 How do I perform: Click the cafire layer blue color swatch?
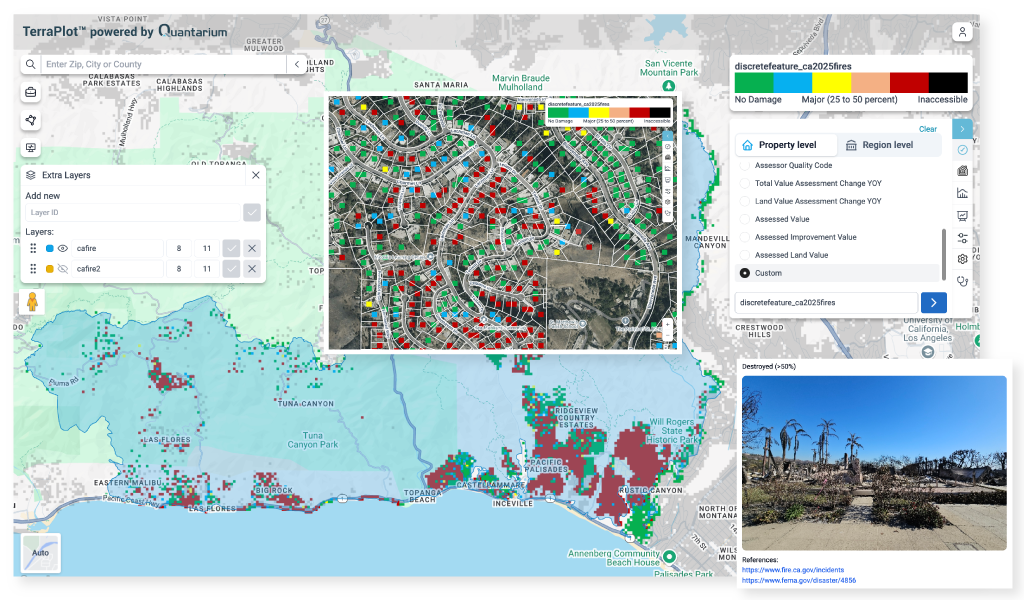click(50, 249)
